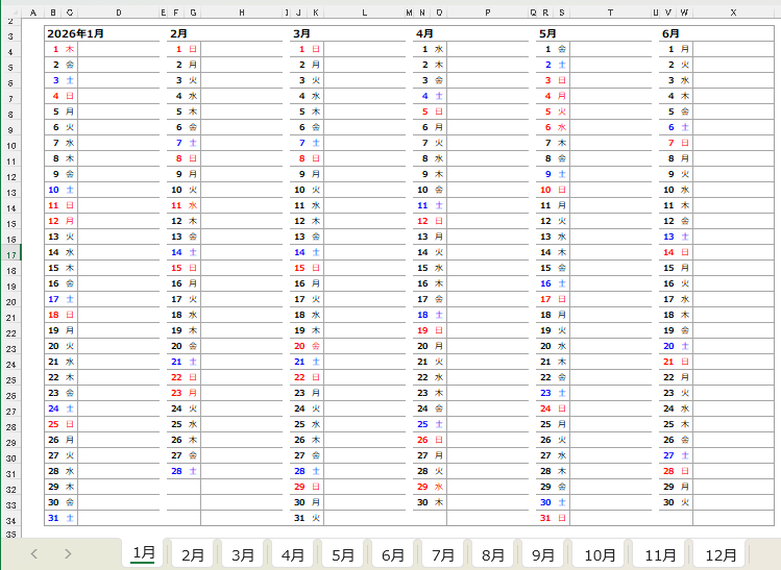
Task: Click the column L header
Action: coord(364,12)
